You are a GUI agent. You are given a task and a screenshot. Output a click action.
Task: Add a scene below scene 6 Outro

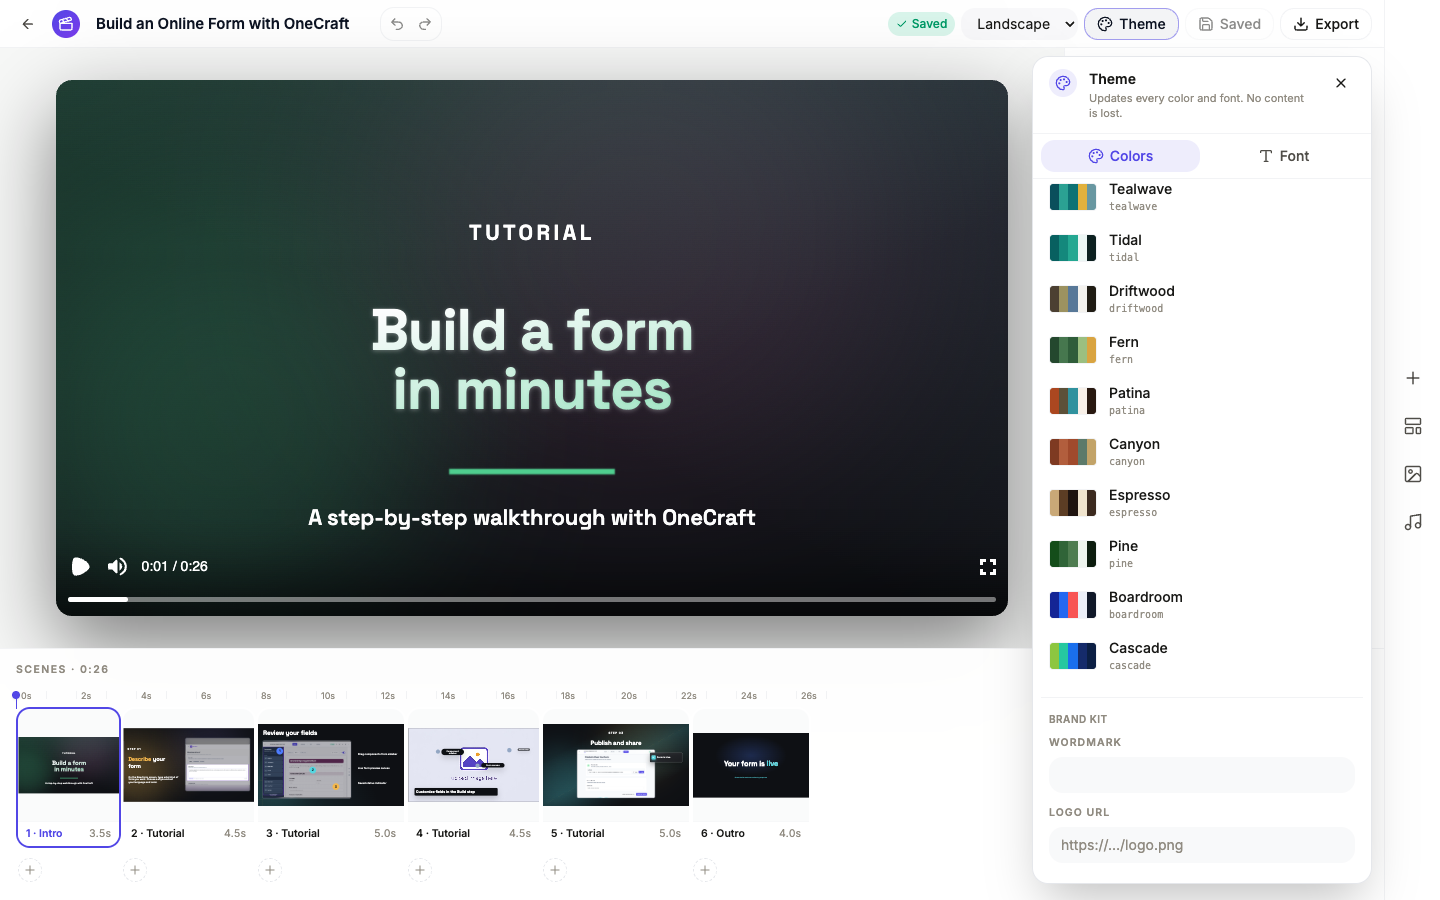tap(705, 870)
